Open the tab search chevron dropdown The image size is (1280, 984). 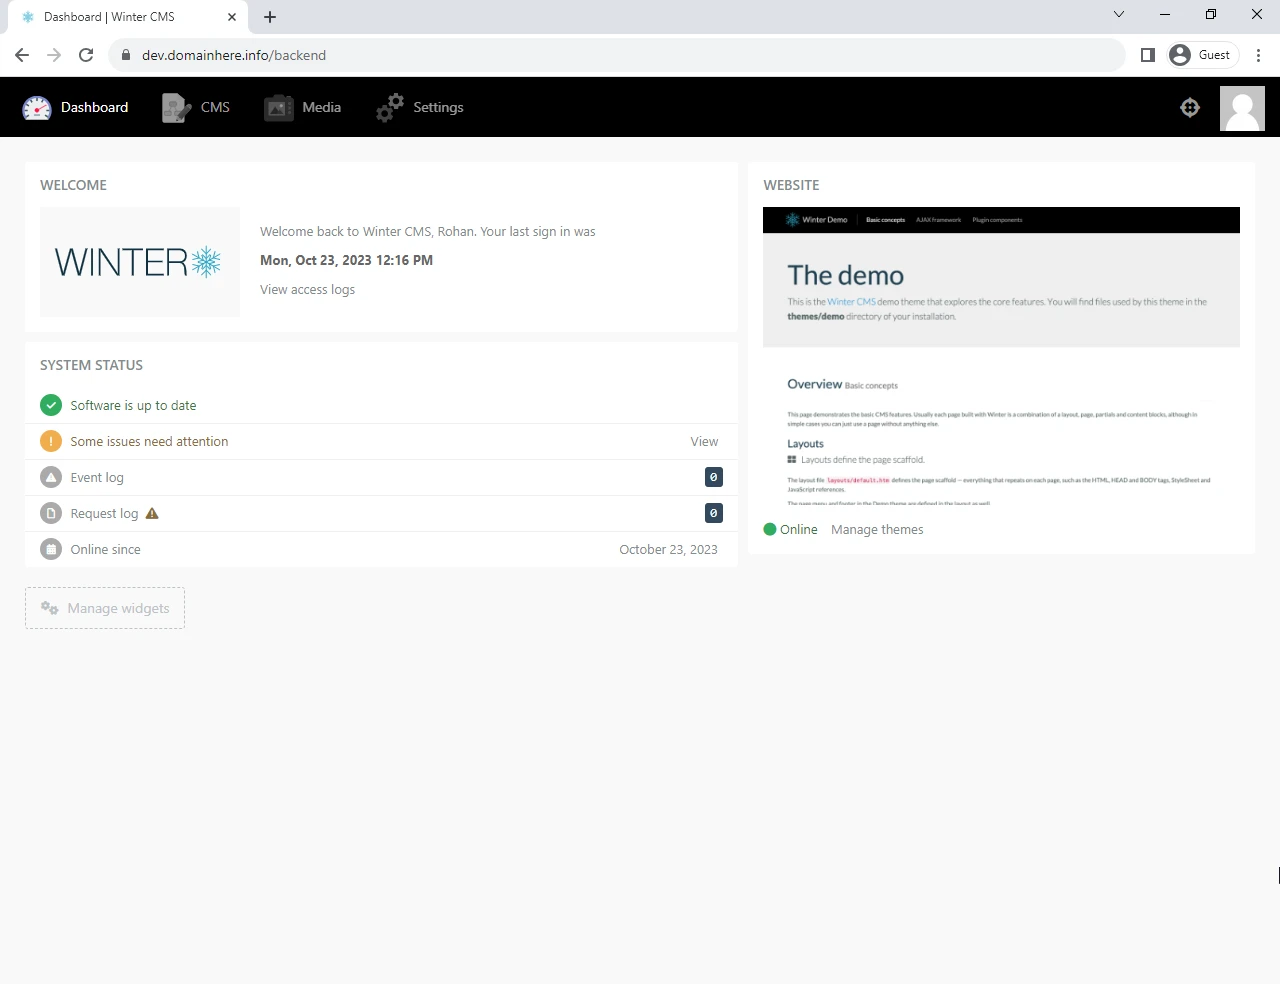(x=1119, y=14)
